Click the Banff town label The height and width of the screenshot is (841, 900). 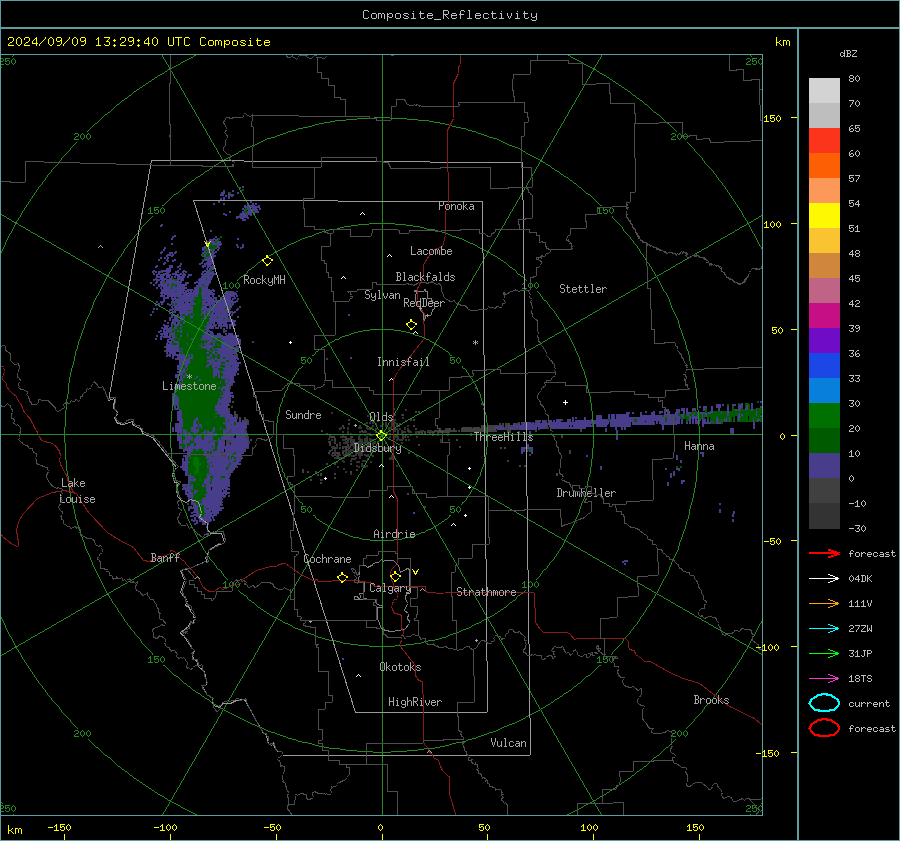coord(165,558)
